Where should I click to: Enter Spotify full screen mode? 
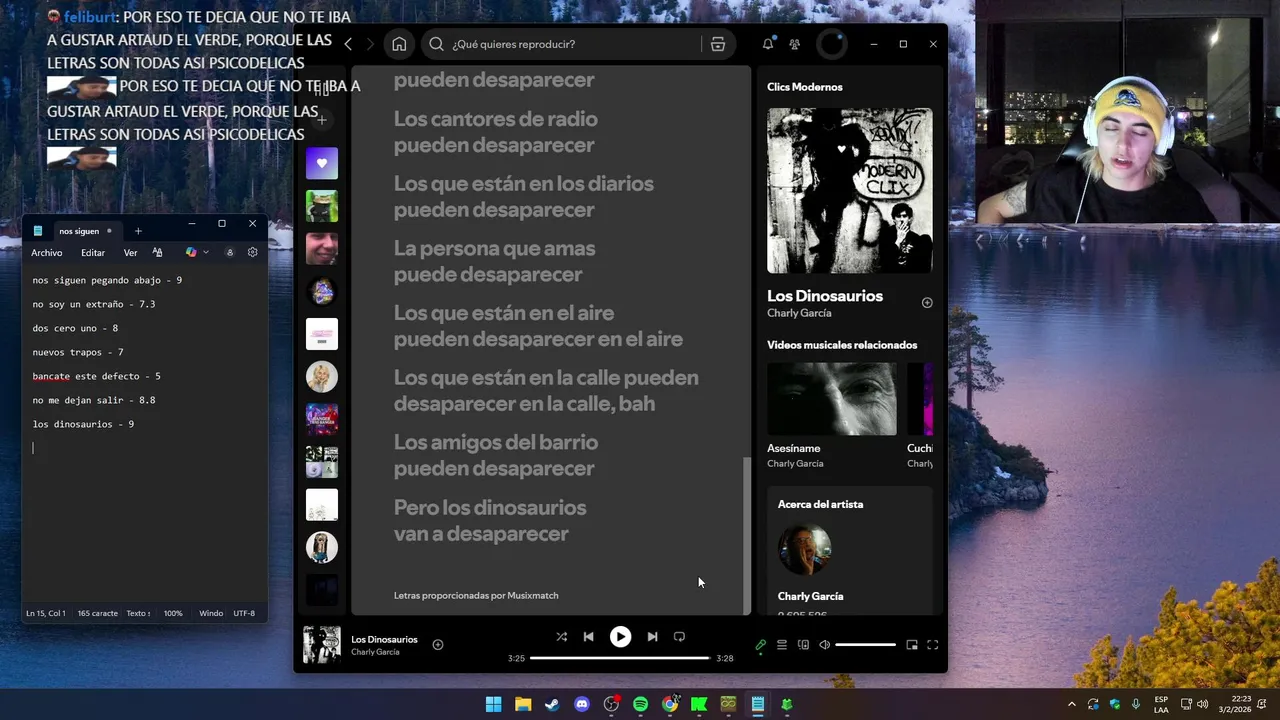(x=933, y=645)
